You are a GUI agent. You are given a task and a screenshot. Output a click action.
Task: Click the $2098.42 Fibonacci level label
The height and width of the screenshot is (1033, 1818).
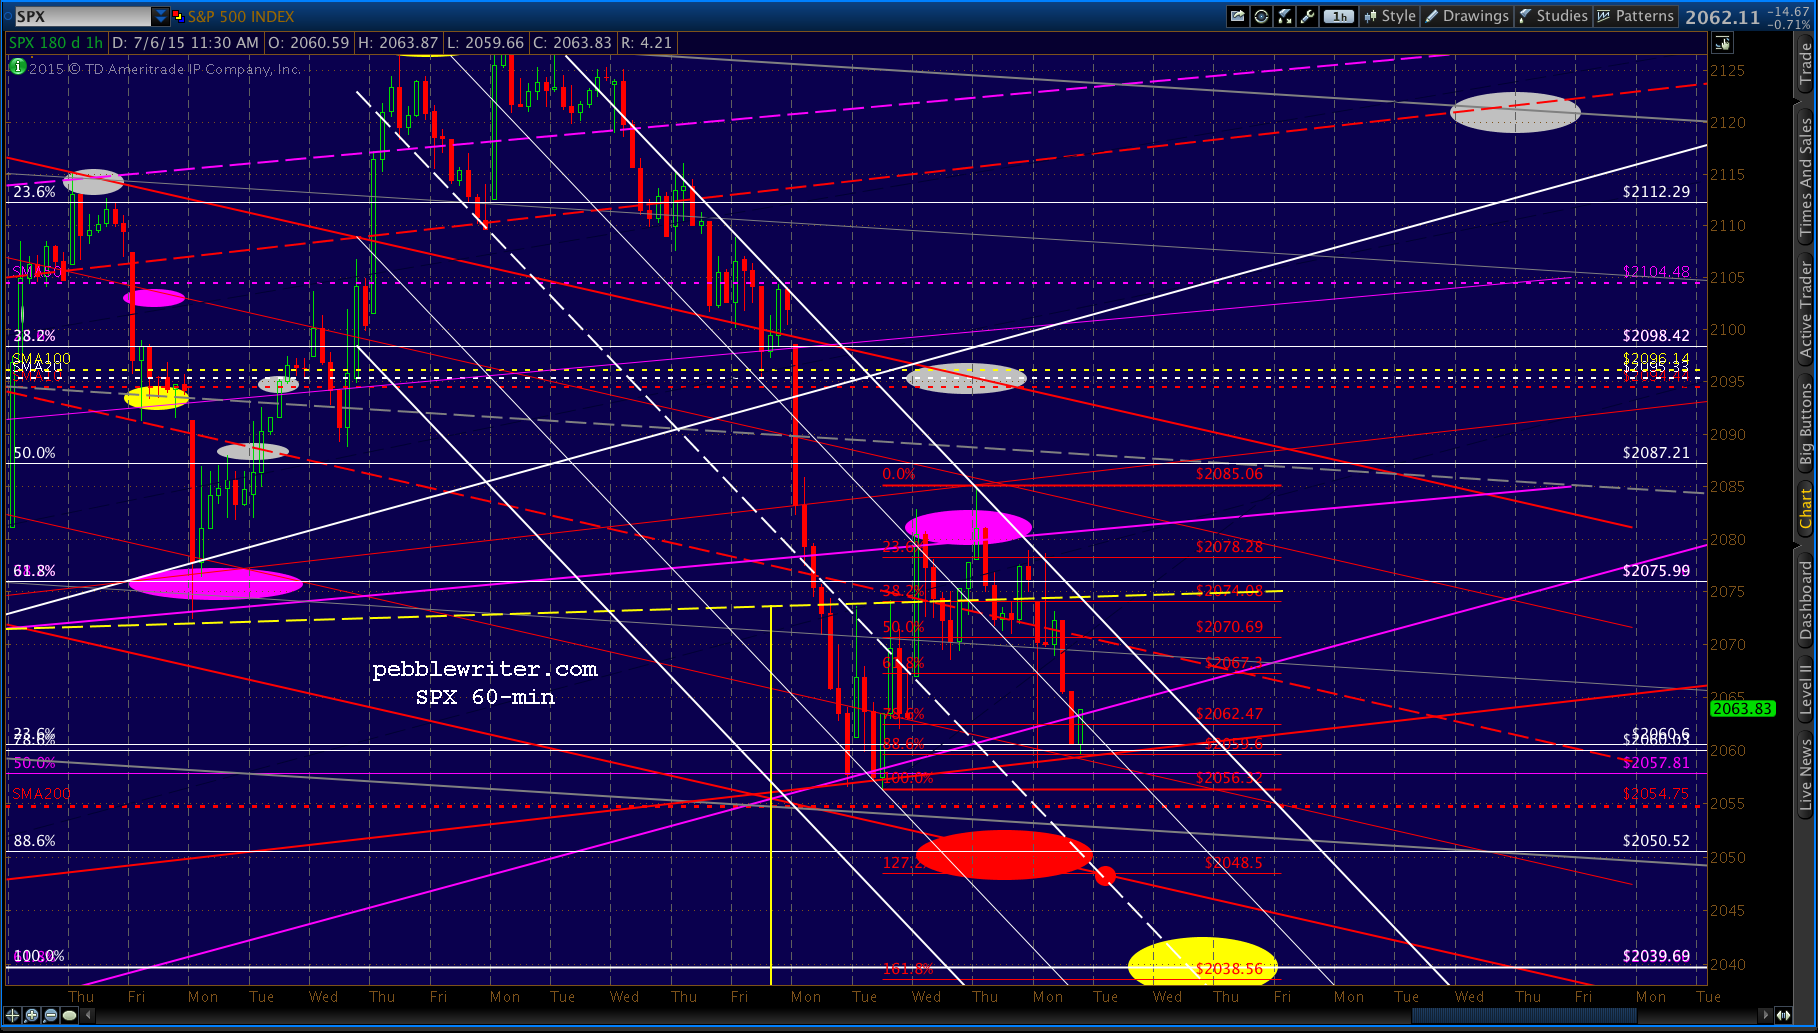[x=1656, y=335]
